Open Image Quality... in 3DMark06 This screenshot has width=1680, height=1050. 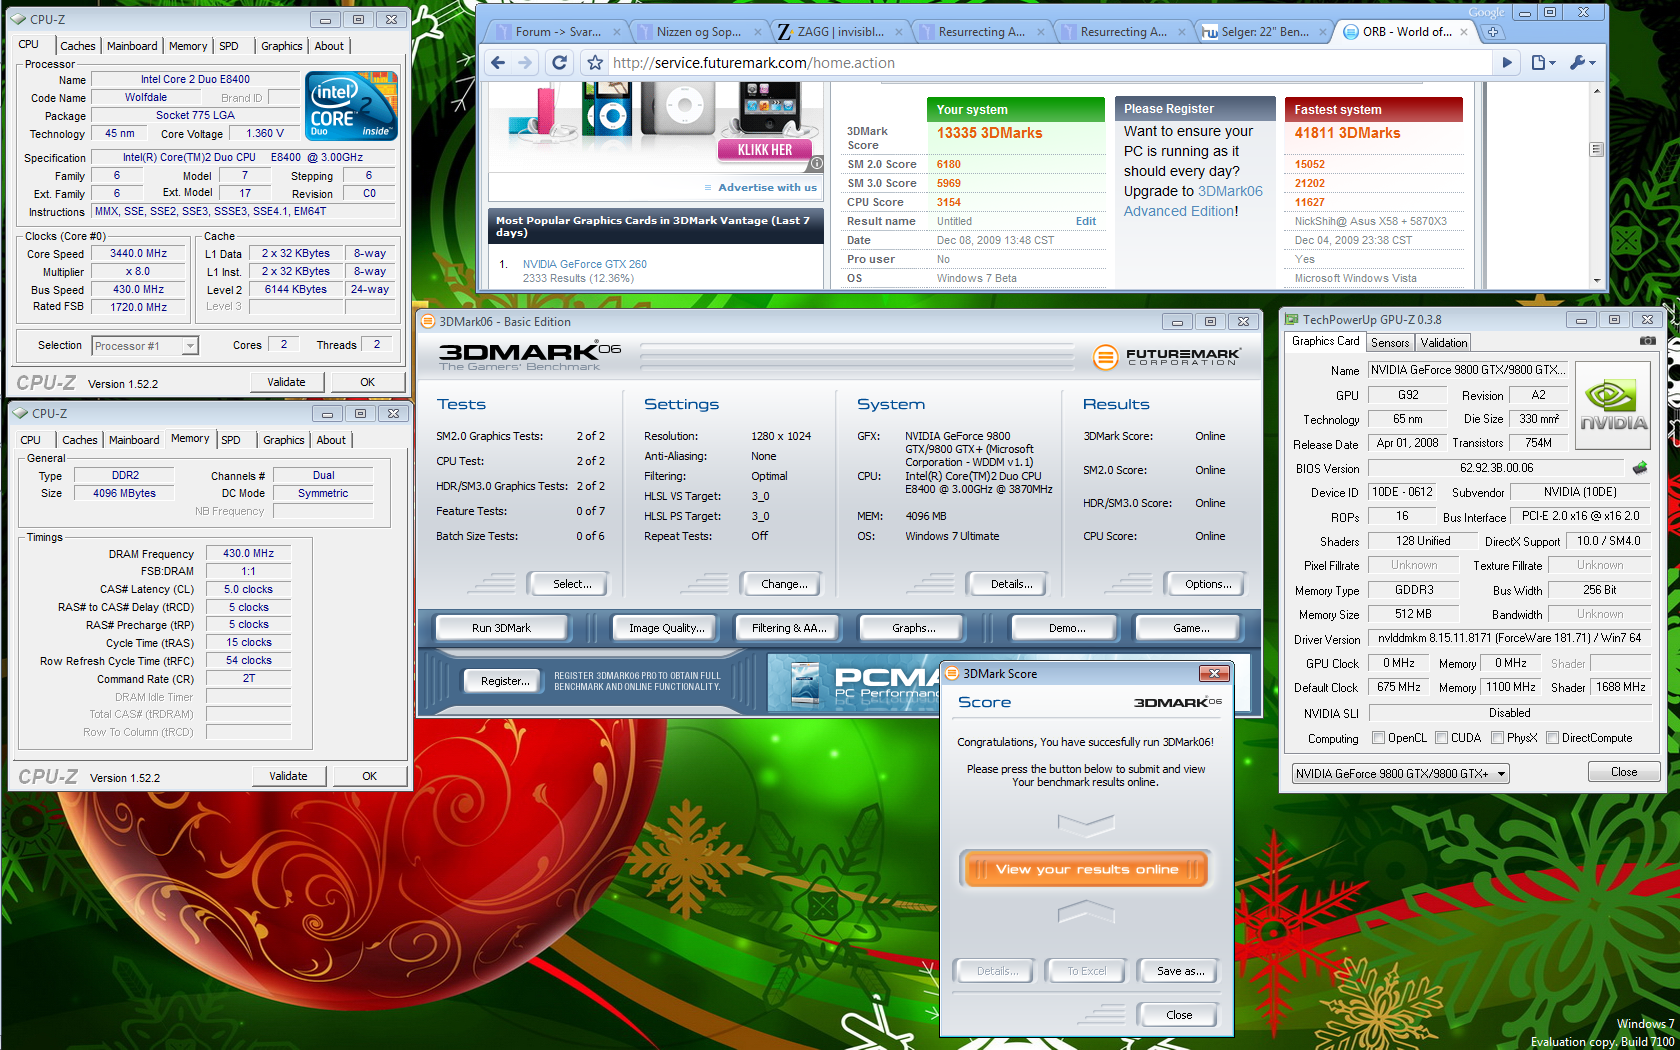[666, 628]
